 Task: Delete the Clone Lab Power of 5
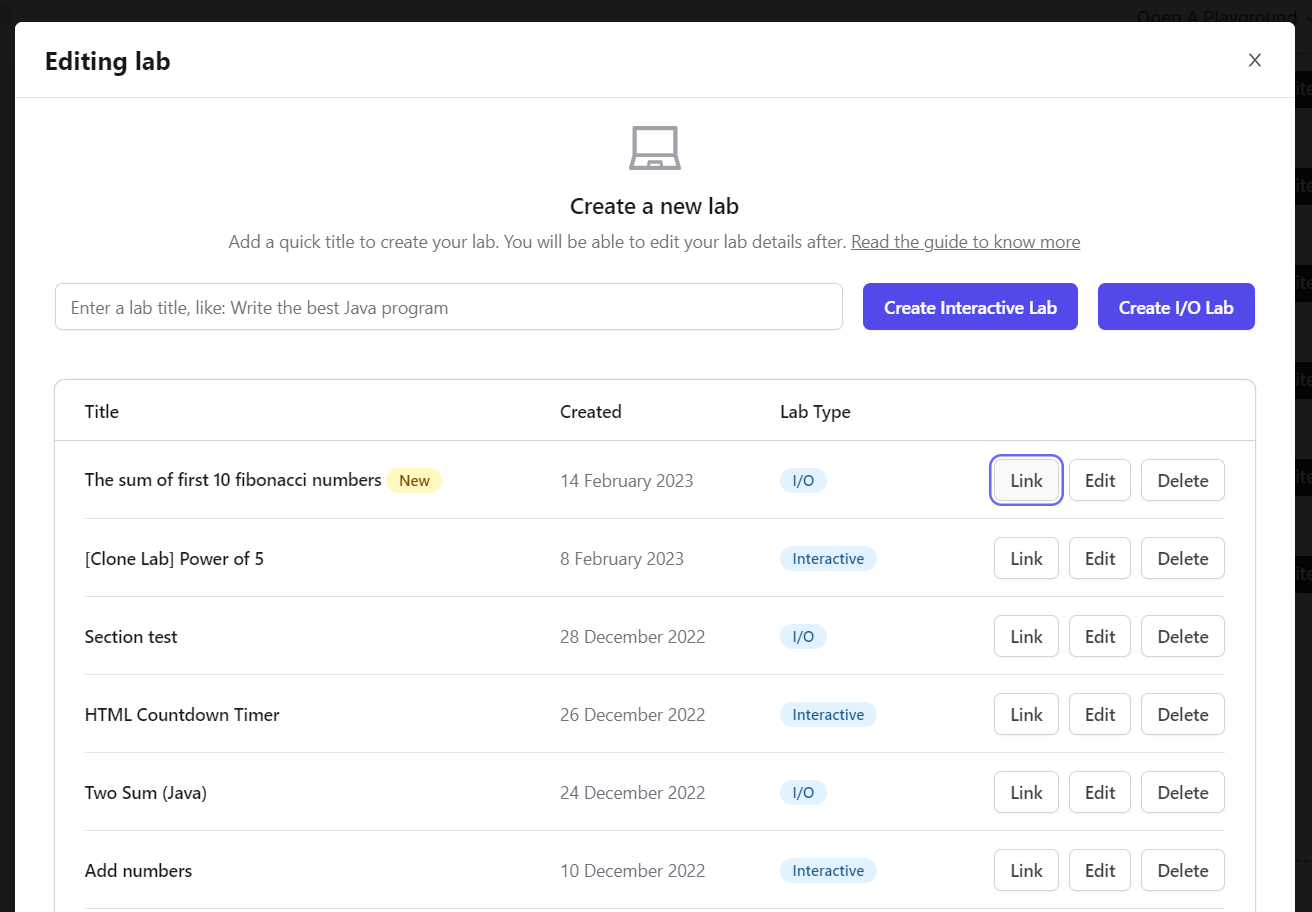[1182, 559]
